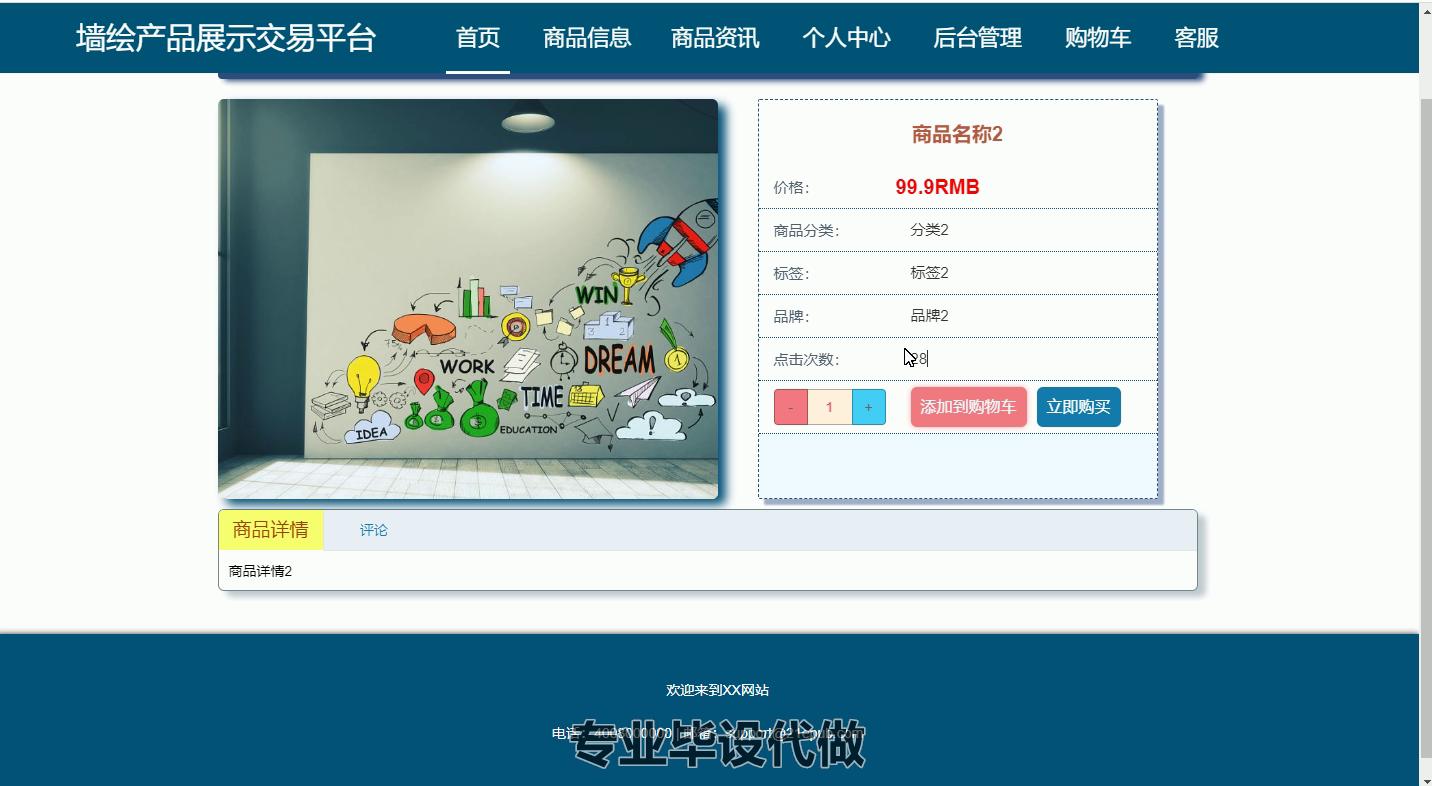Click the page vertical scrollbar
The height and width of the screenshot is (786, 1432).
1425,400
